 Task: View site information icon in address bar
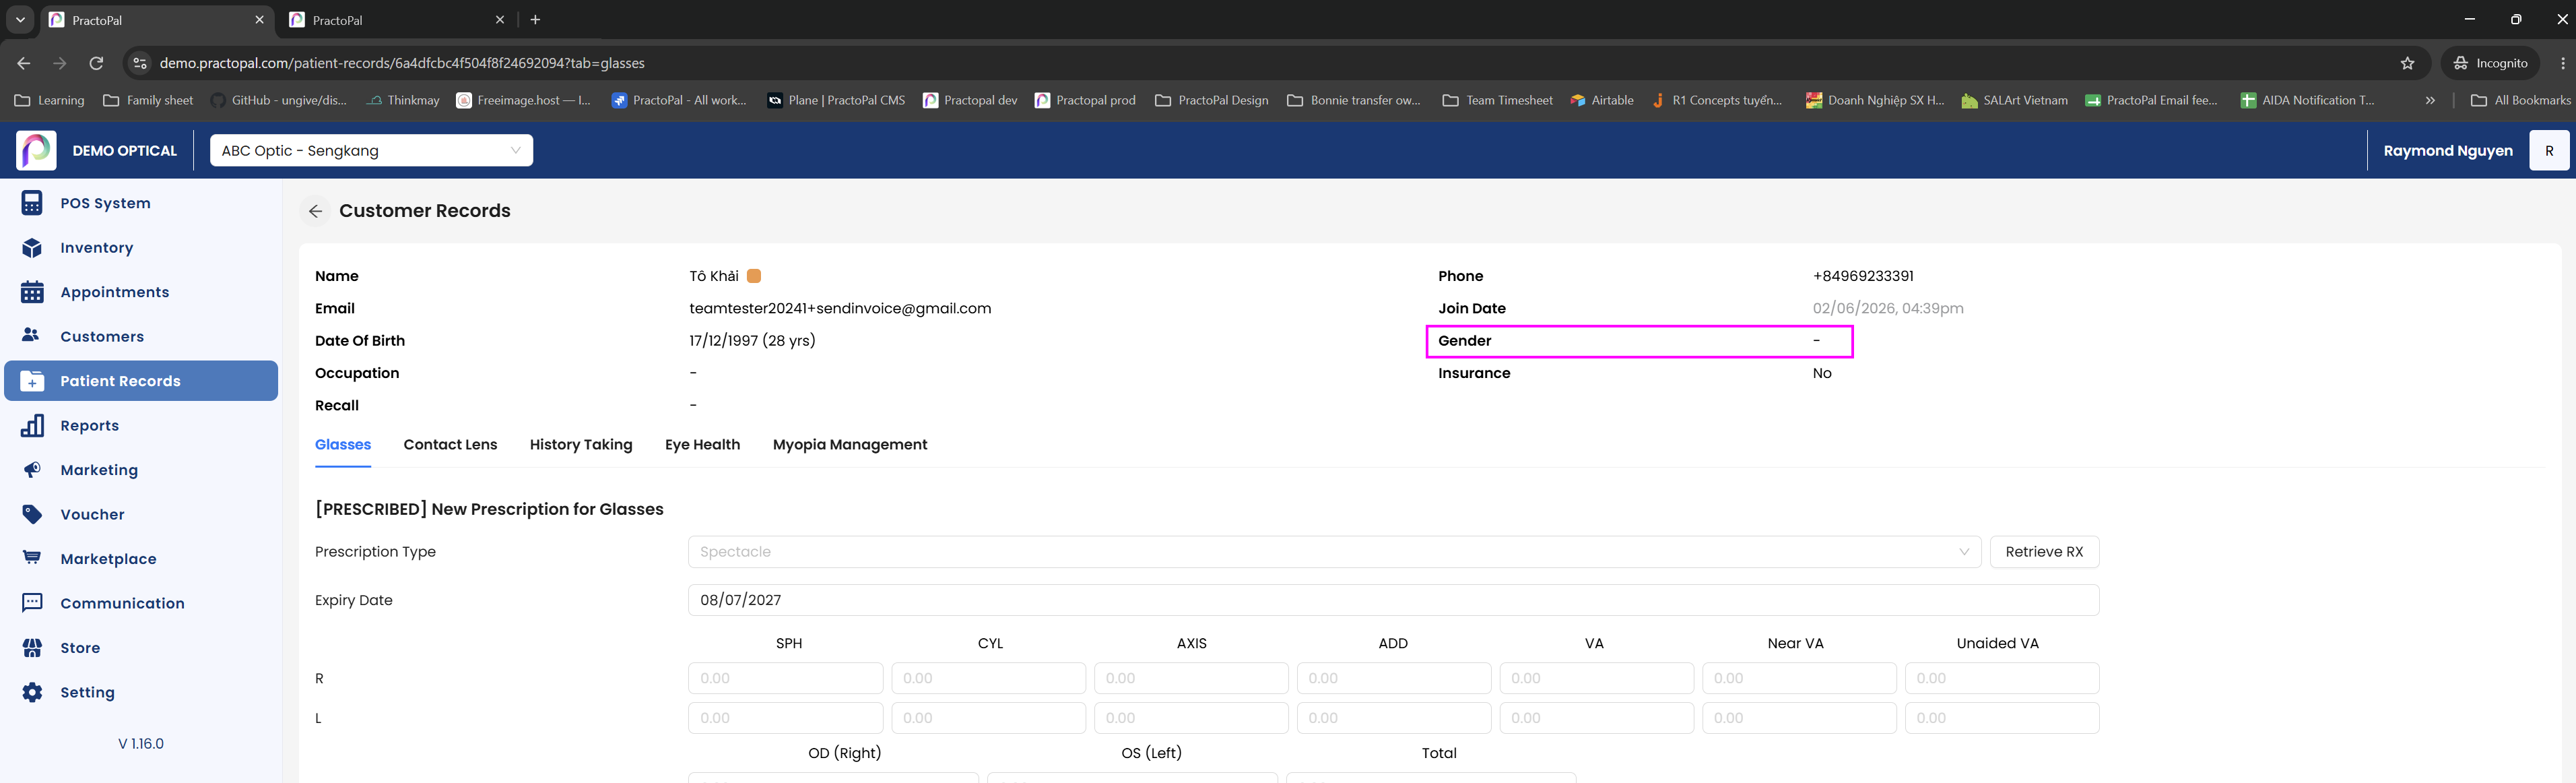(x=140, y=63)
